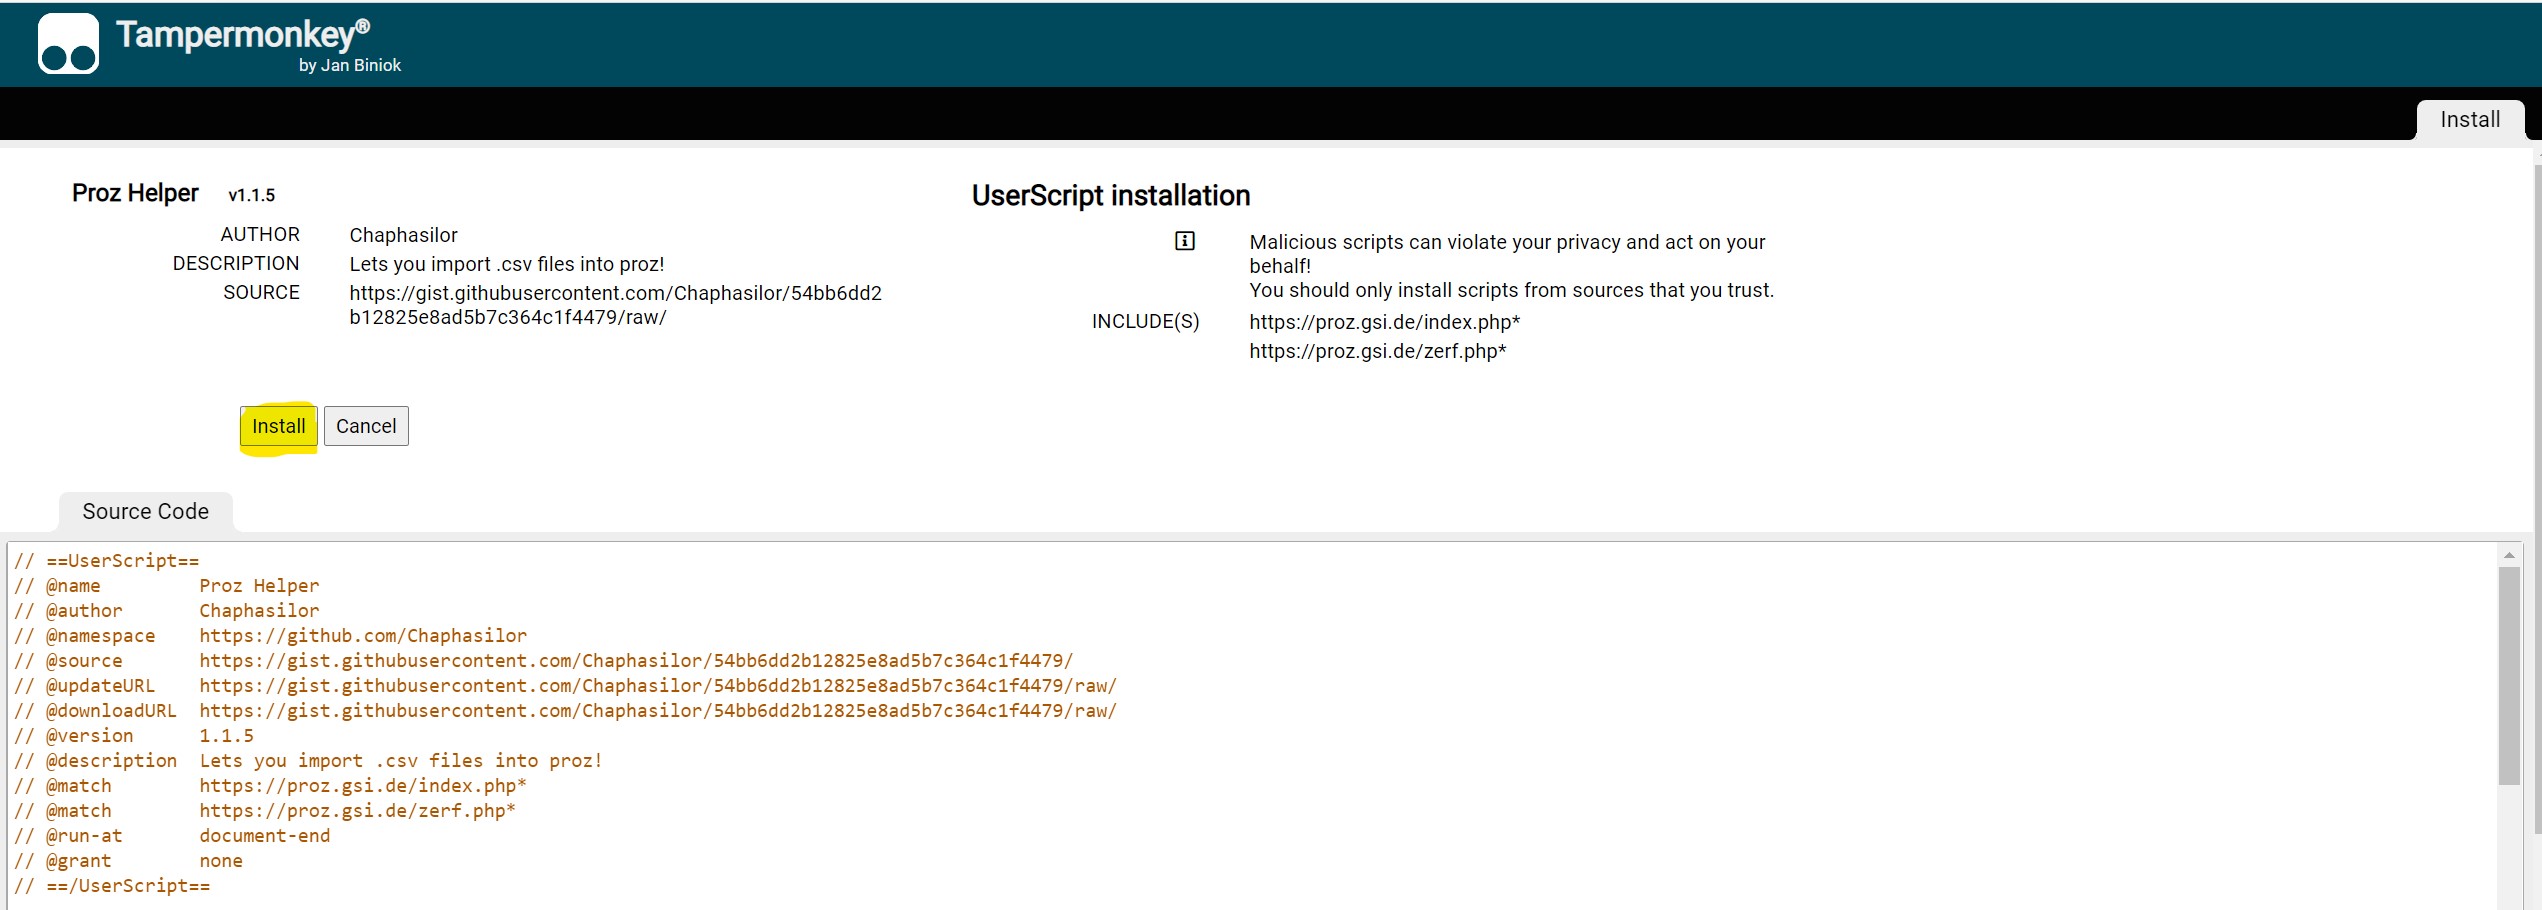
Task: Click the SOURCE label
Action: [261, 292]
